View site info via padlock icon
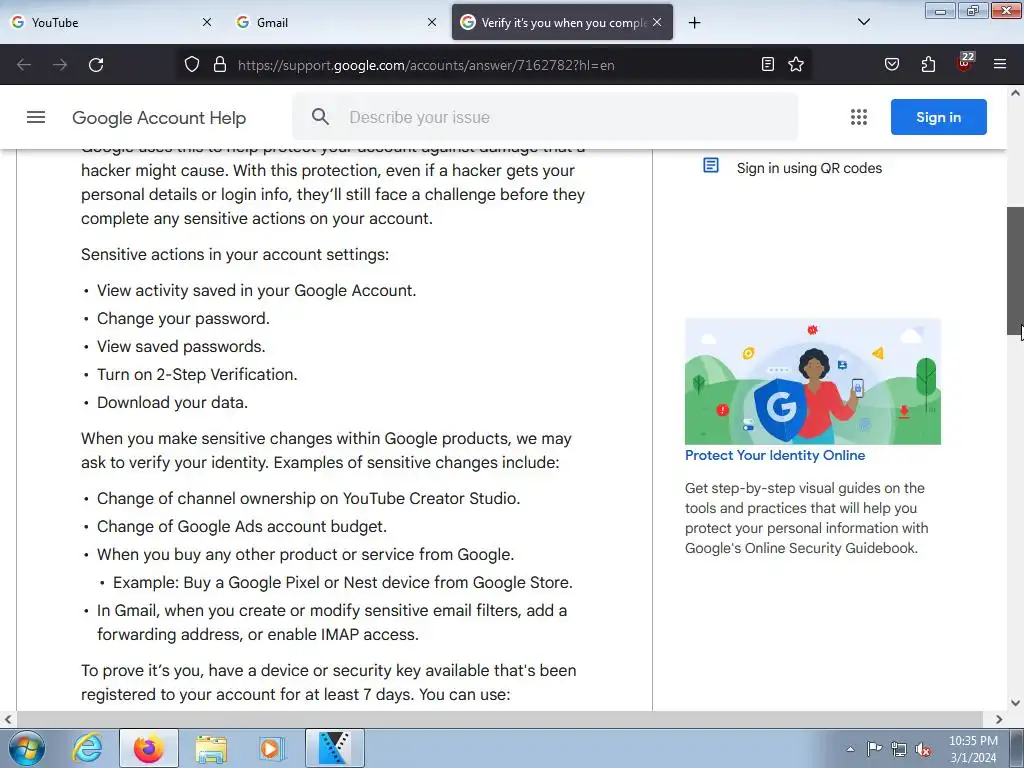Viewport: 1024px width, 768px height. pos(220,65)
